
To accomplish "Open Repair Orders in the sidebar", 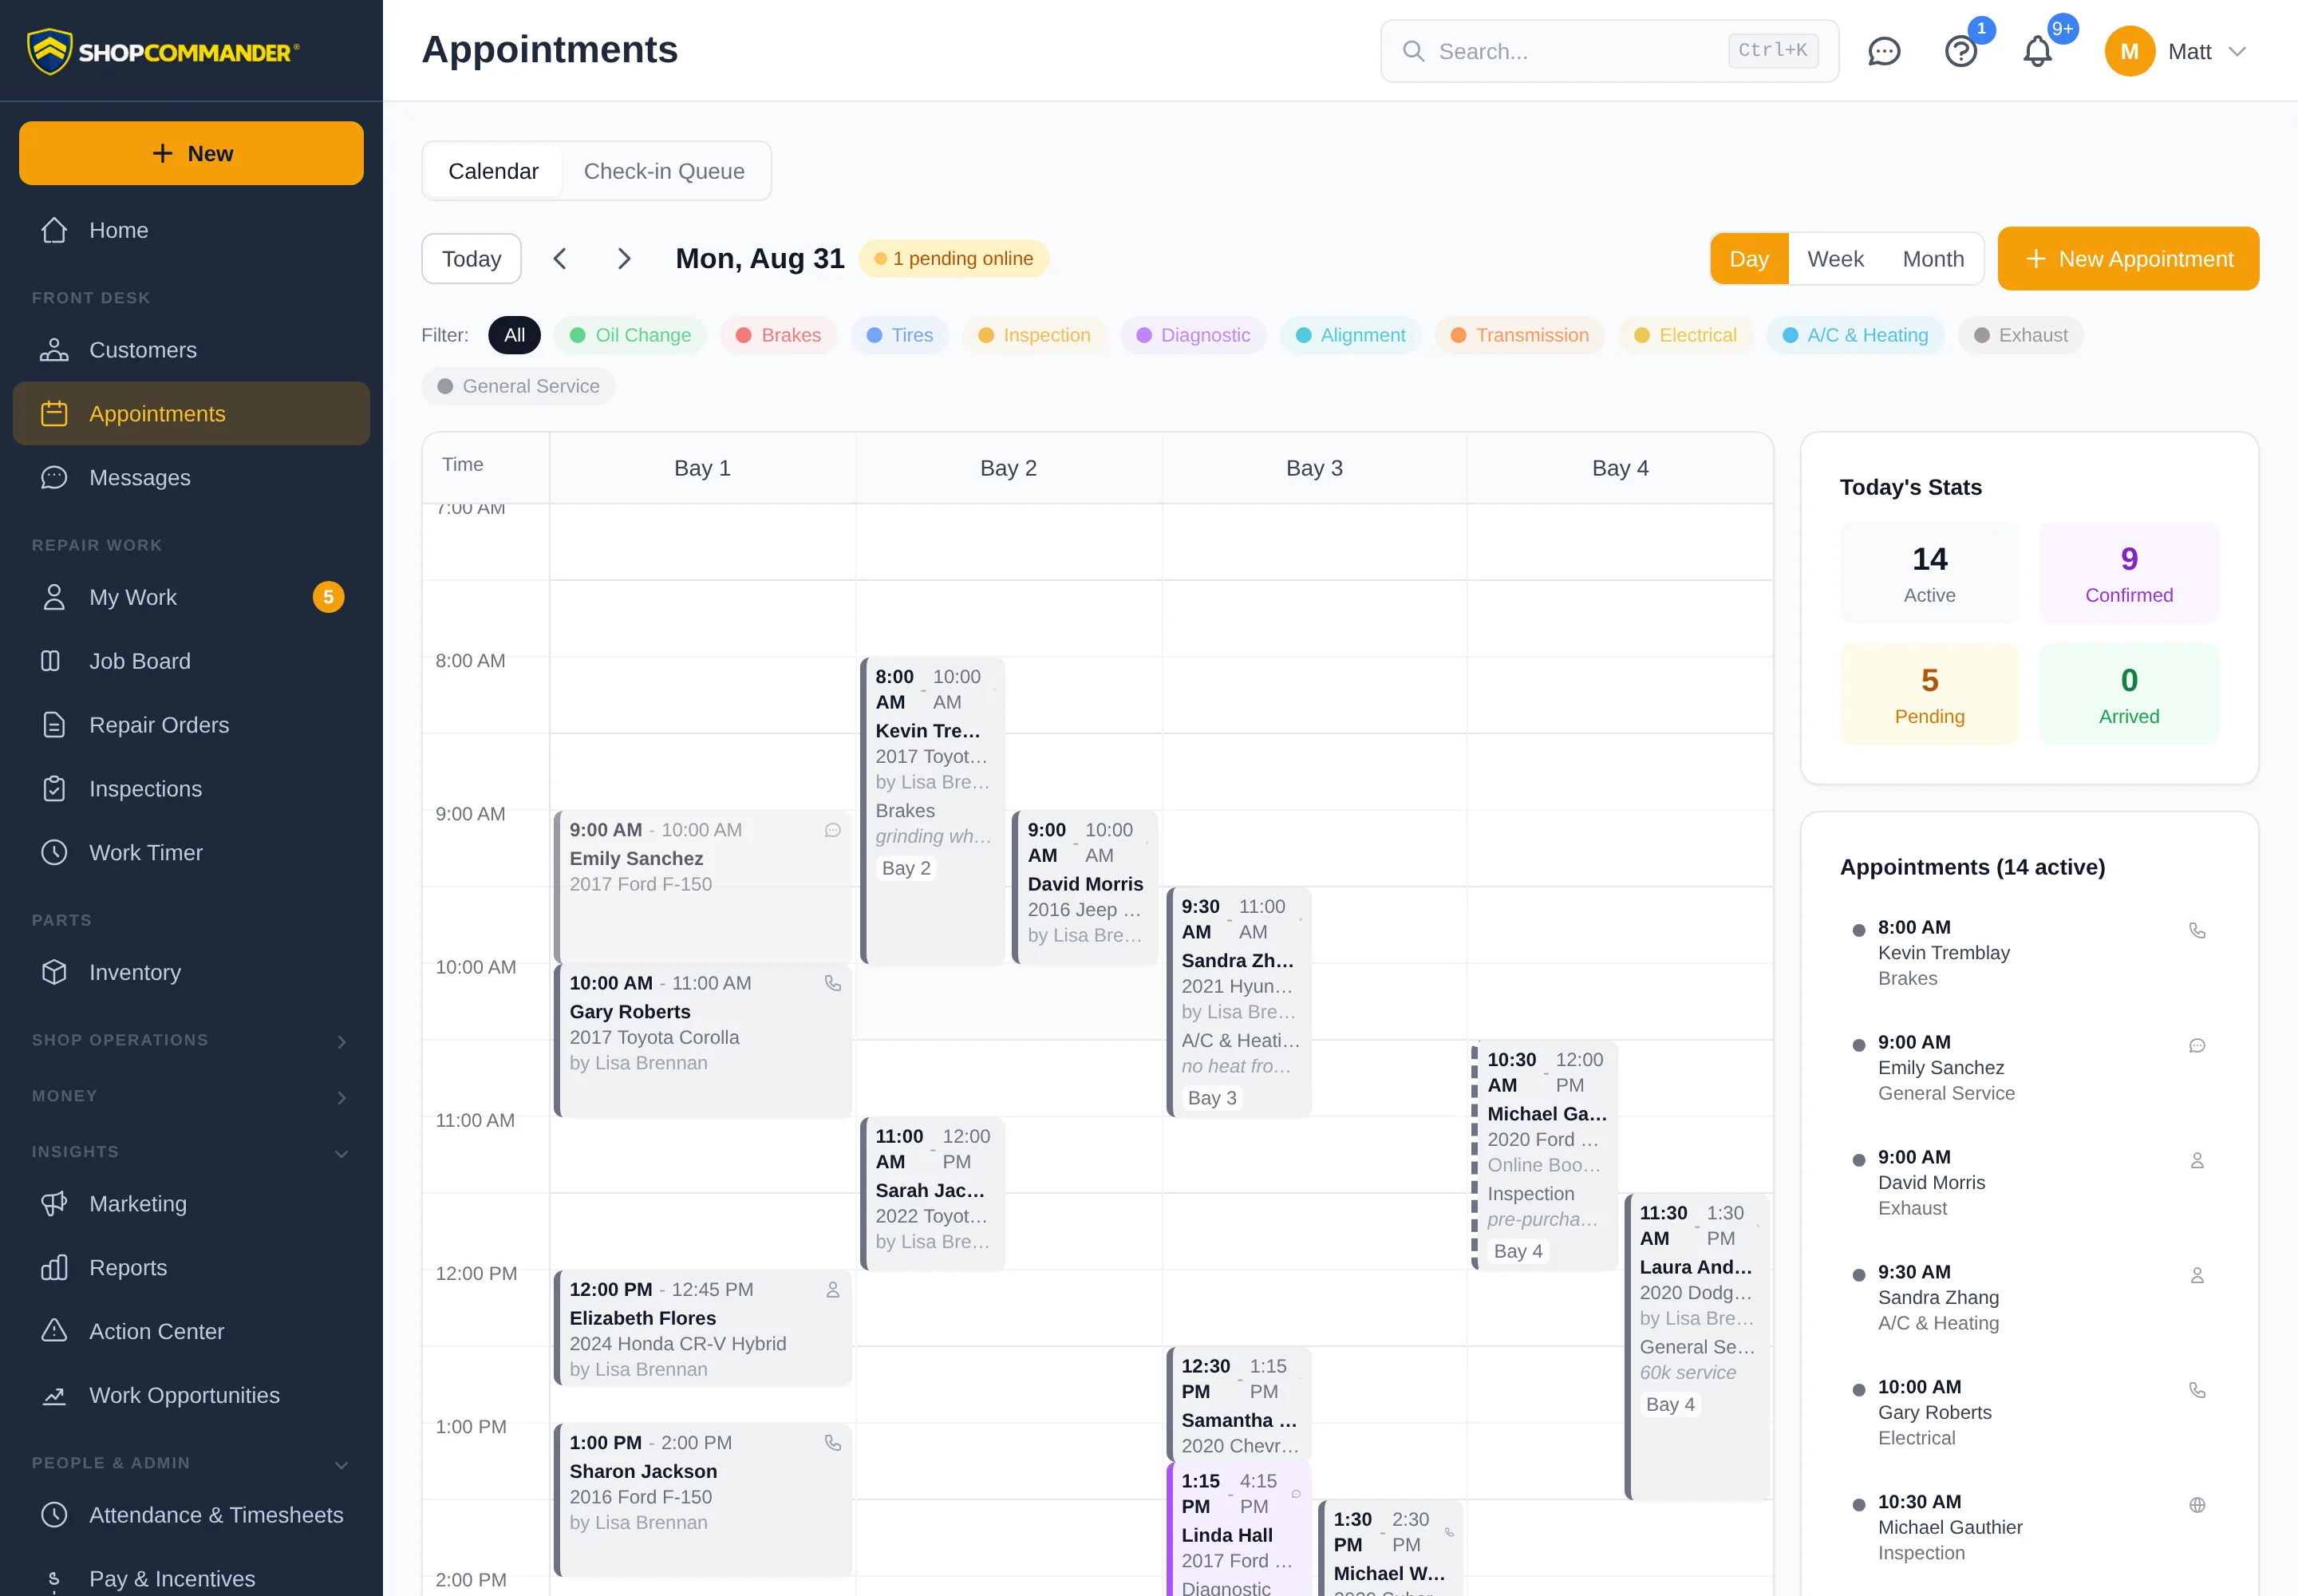I will tap(191, 725).
